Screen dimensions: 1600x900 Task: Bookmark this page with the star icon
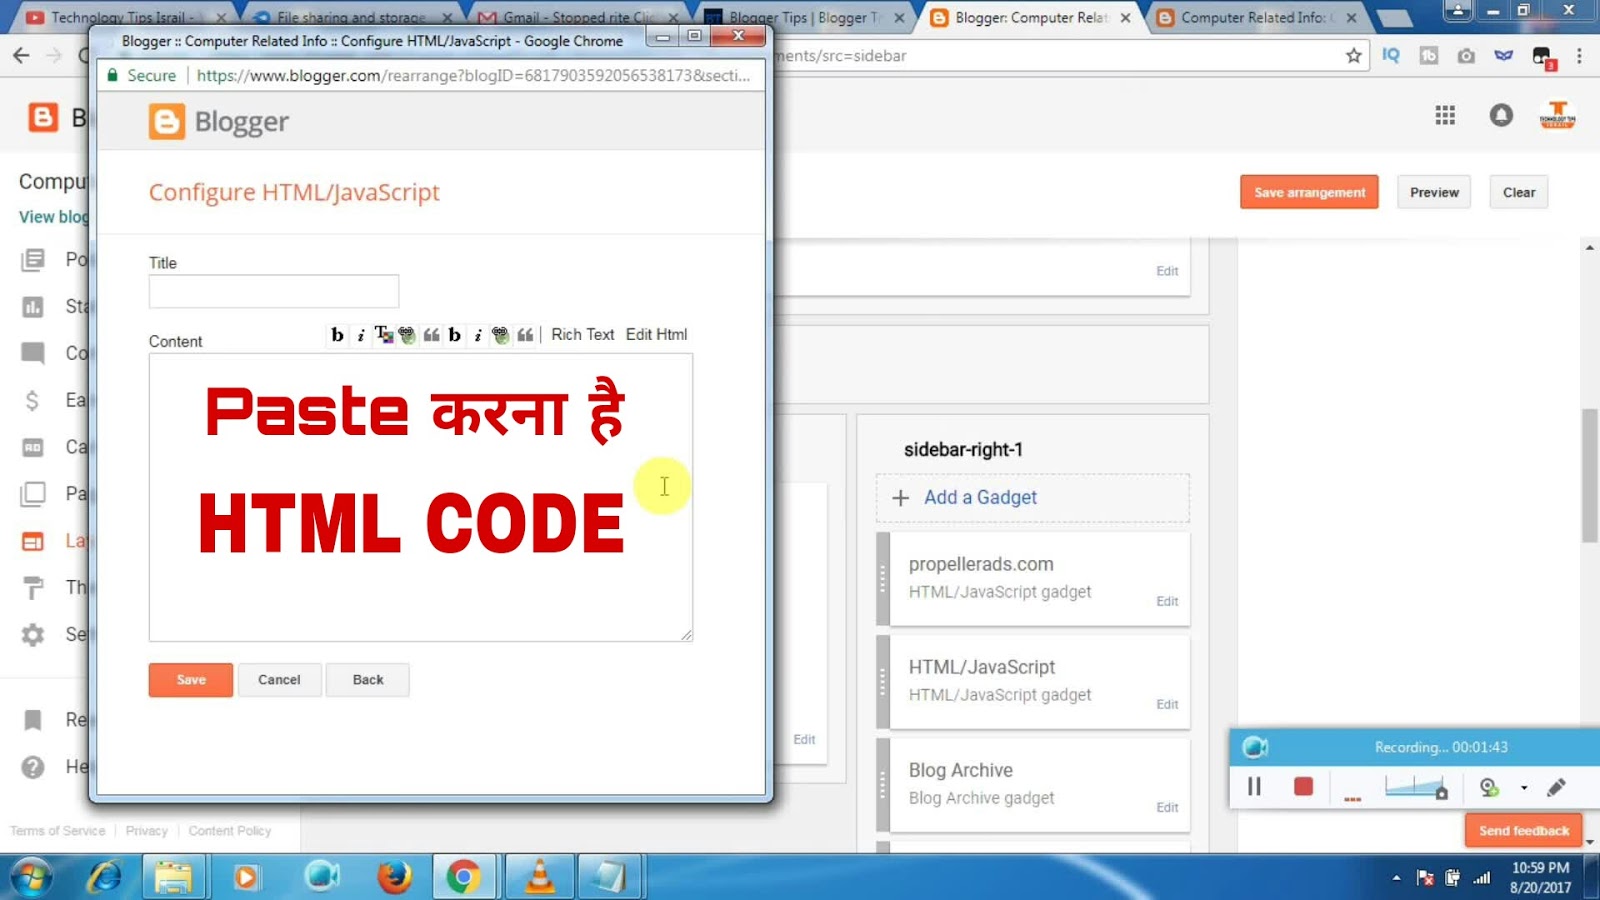point(1354,56)
